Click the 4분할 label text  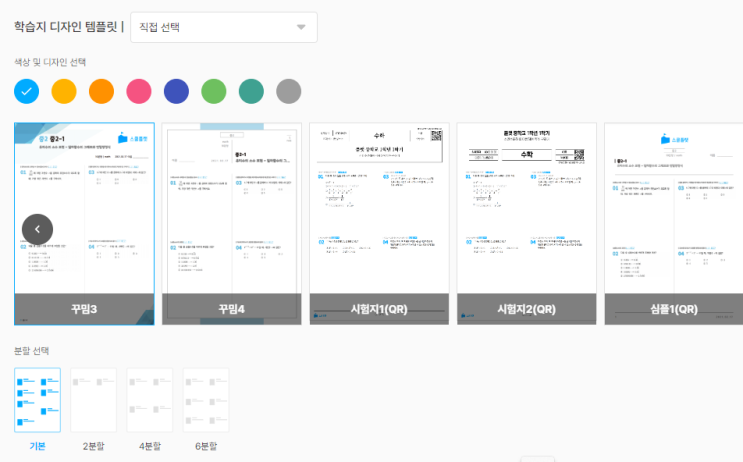click(x=150, y=446)
